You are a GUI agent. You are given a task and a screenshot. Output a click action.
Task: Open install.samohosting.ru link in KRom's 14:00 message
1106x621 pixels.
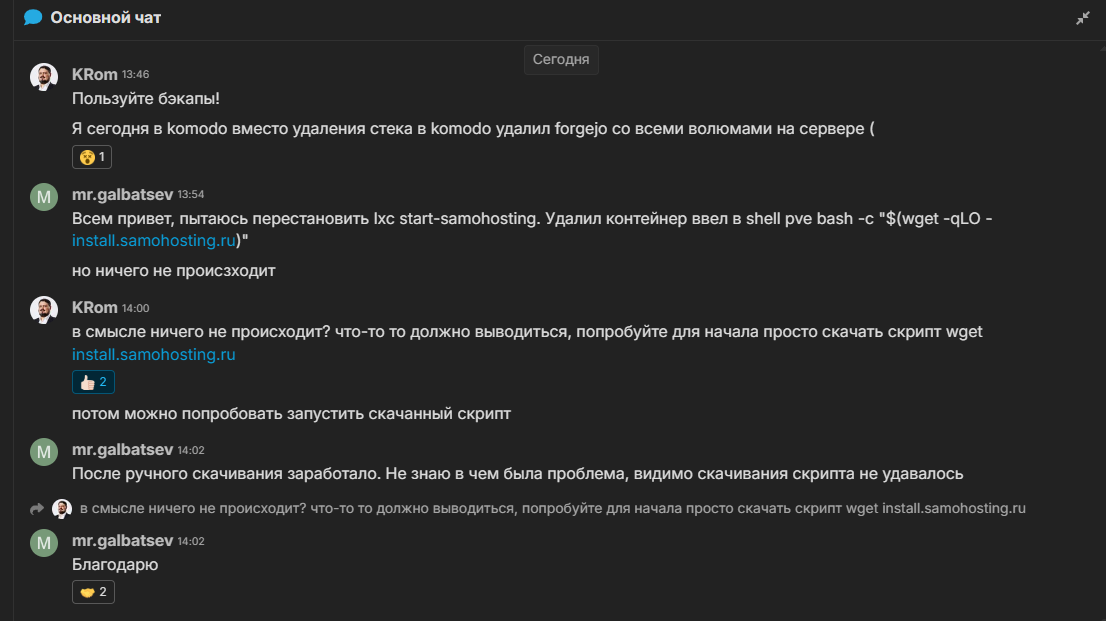[x=154, y=354]
